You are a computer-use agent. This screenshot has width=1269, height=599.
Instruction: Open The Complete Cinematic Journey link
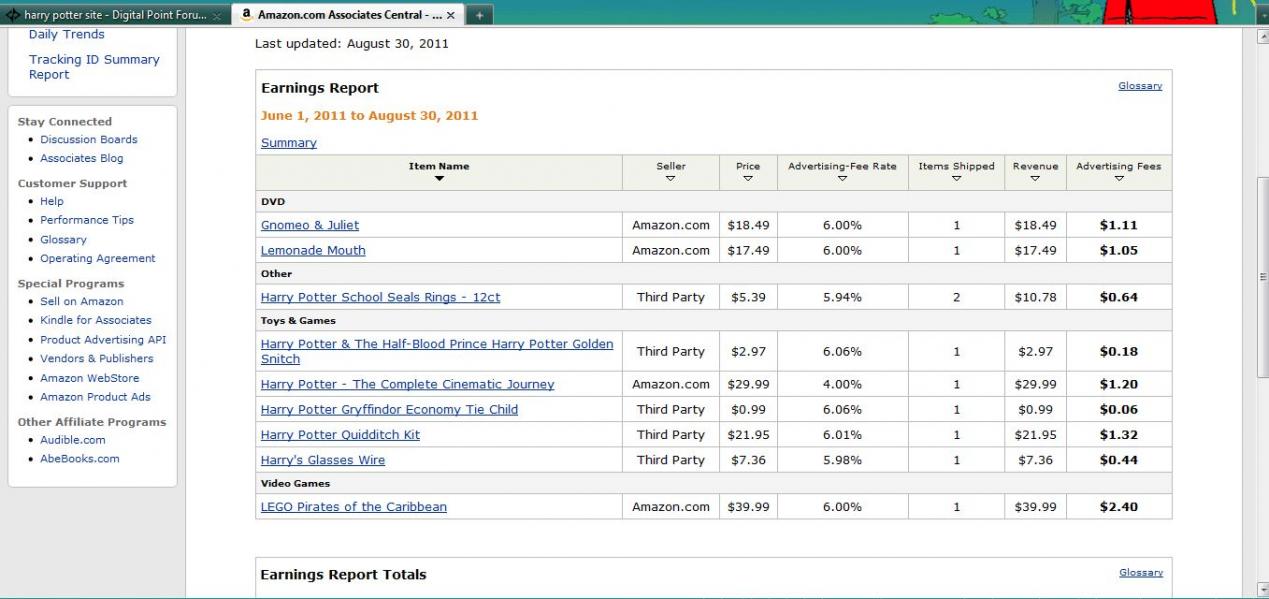pos(407,384)
